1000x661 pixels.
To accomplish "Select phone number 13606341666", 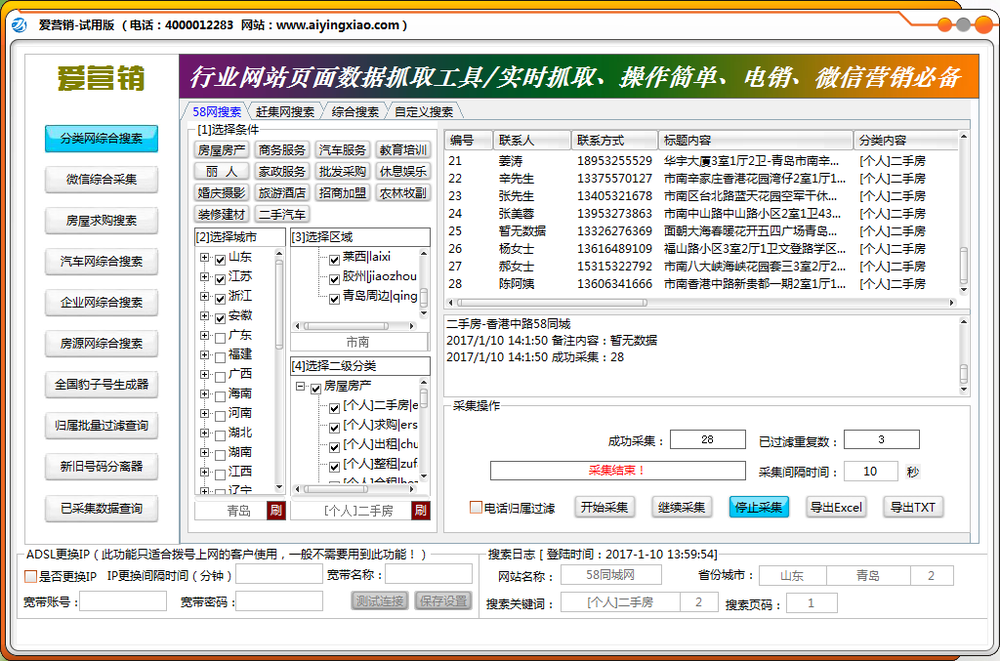I will 615,284.
